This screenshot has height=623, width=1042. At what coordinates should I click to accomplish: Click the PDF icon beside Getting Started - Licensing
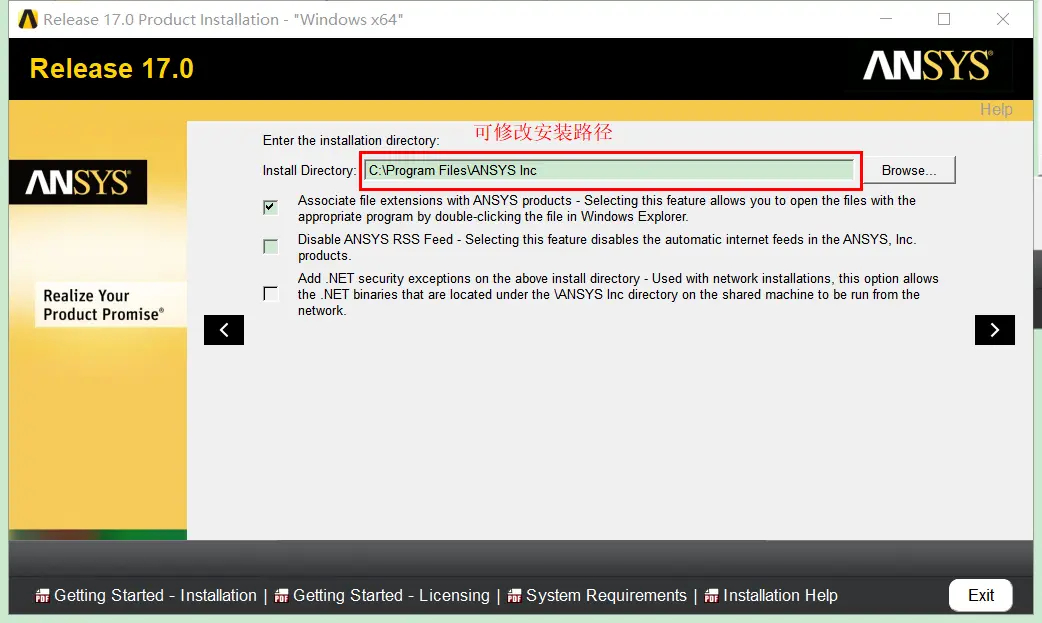pos(282,596)
